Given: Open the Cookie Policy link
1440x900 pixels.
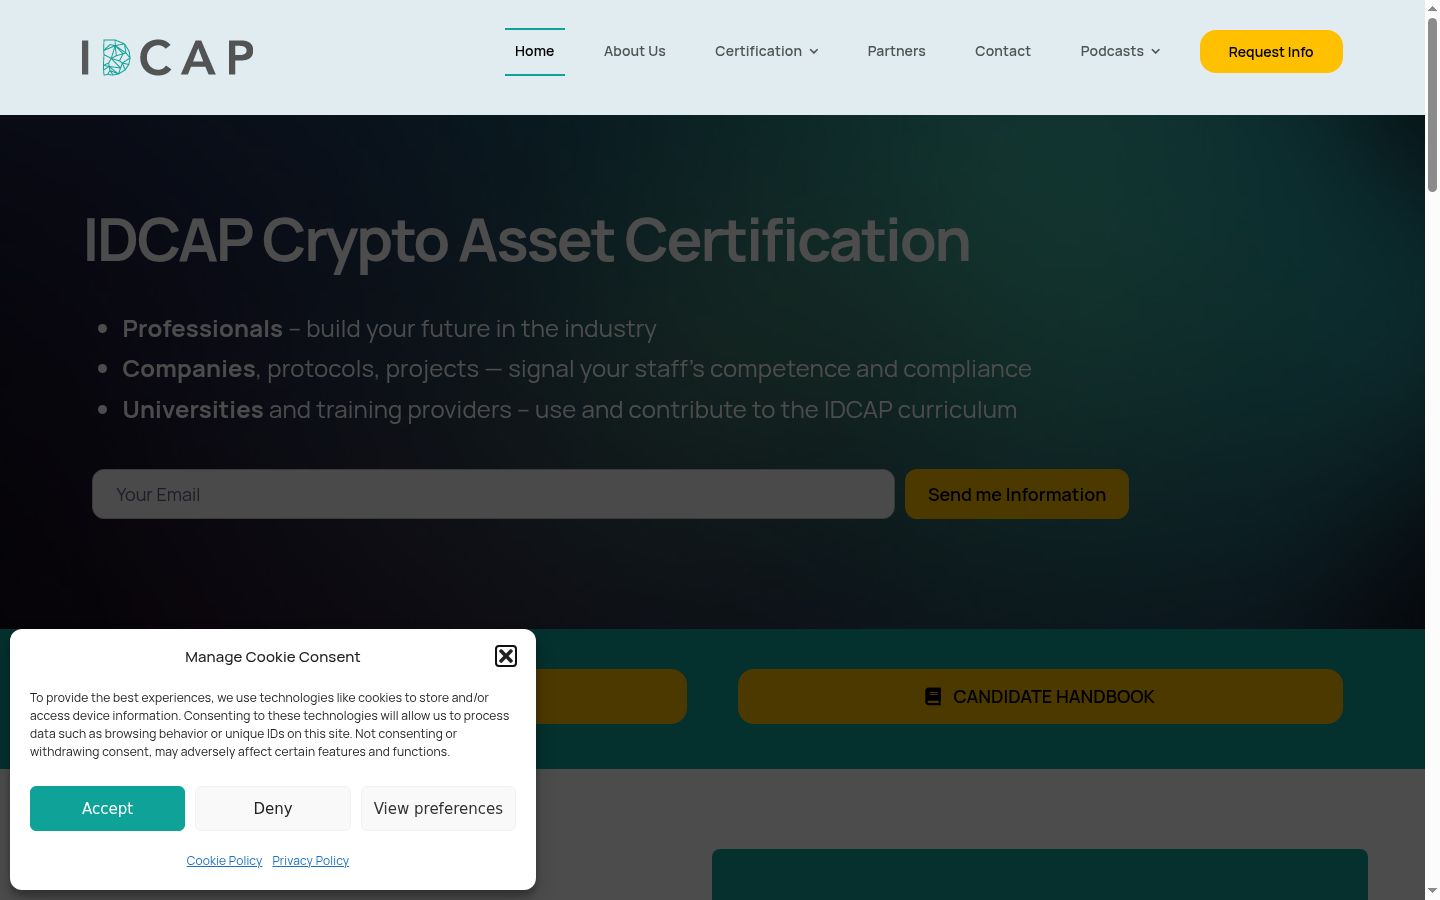Looking at the screenshot, I should pyautogui.click(x=224, y=861).
